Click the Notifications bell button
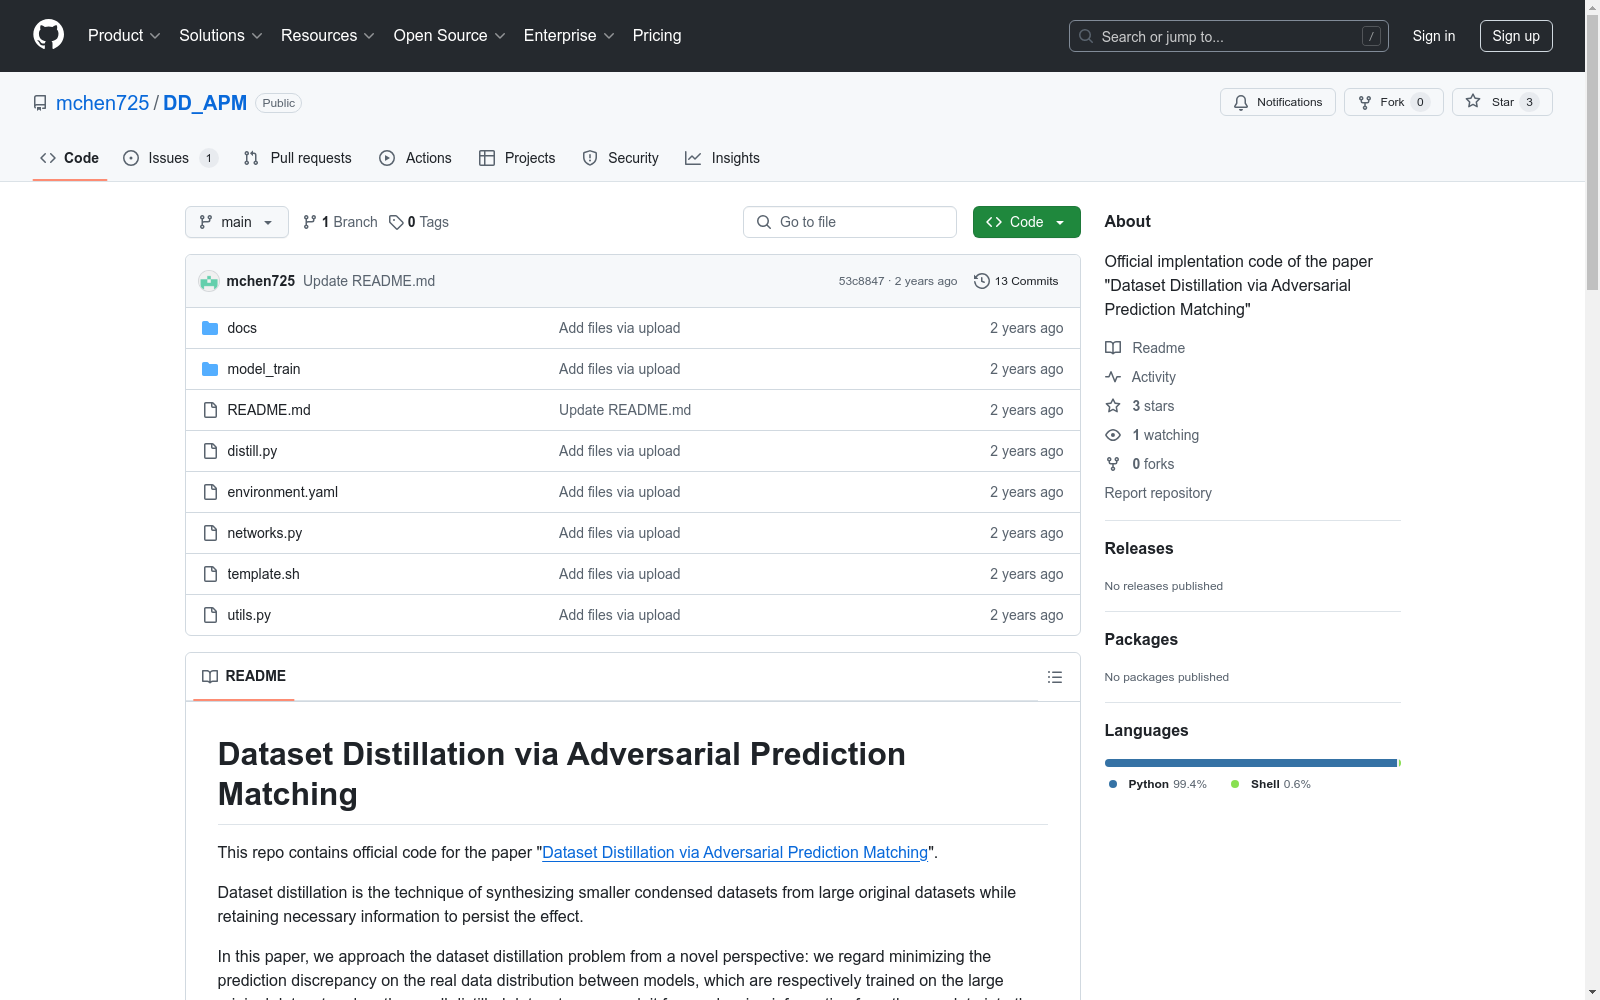 [1277, 102]
